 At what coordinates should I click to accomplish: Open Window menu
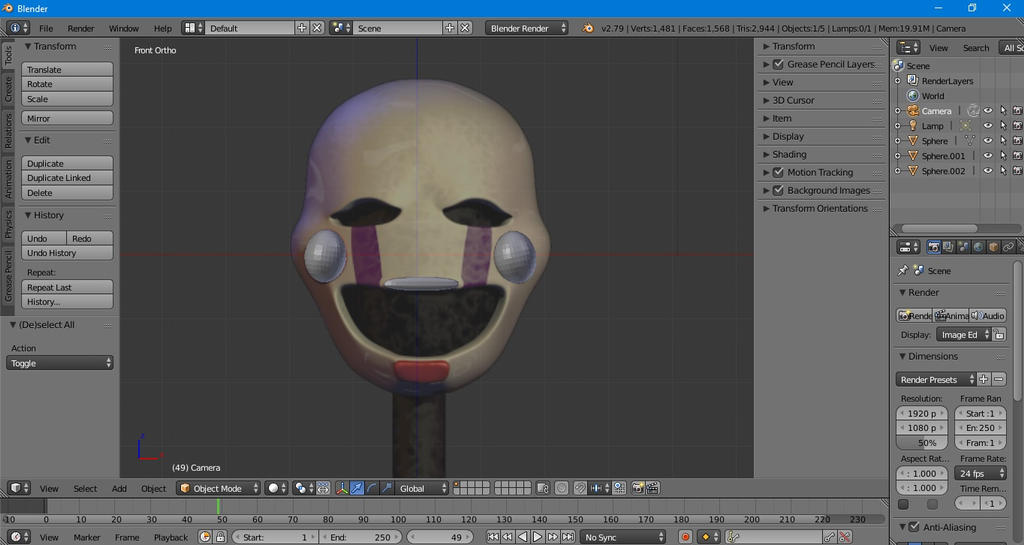(x=123, y=28)
